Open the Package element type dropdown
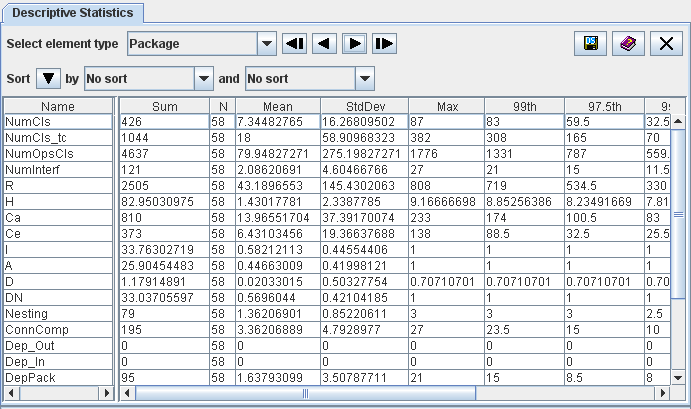Viewport: 691px width, 409px height. (266, 44)
